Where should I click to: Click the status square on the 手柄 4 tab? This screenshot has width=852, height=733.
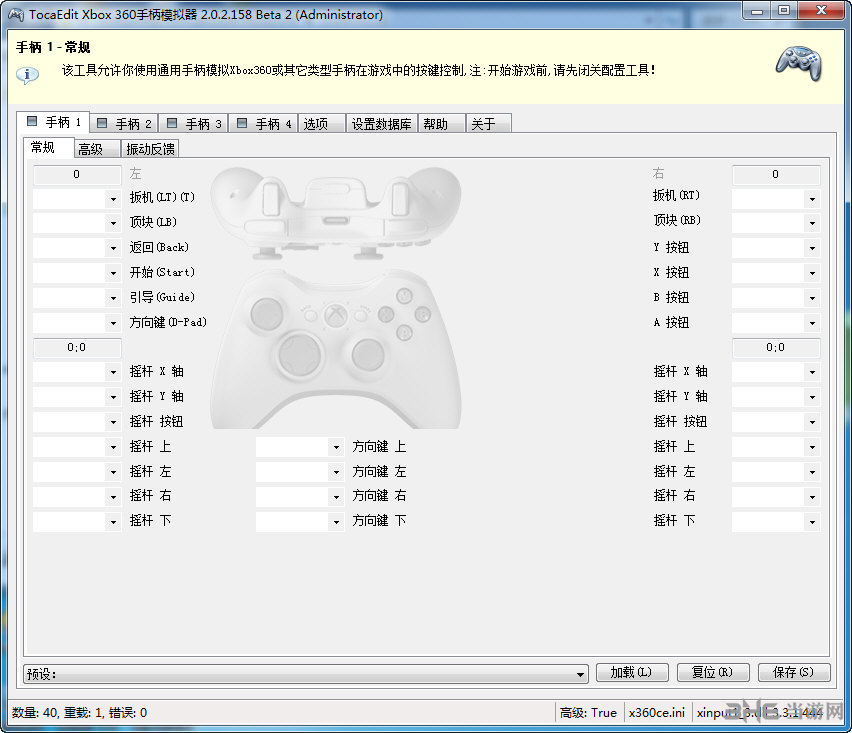tap(242, 123)
